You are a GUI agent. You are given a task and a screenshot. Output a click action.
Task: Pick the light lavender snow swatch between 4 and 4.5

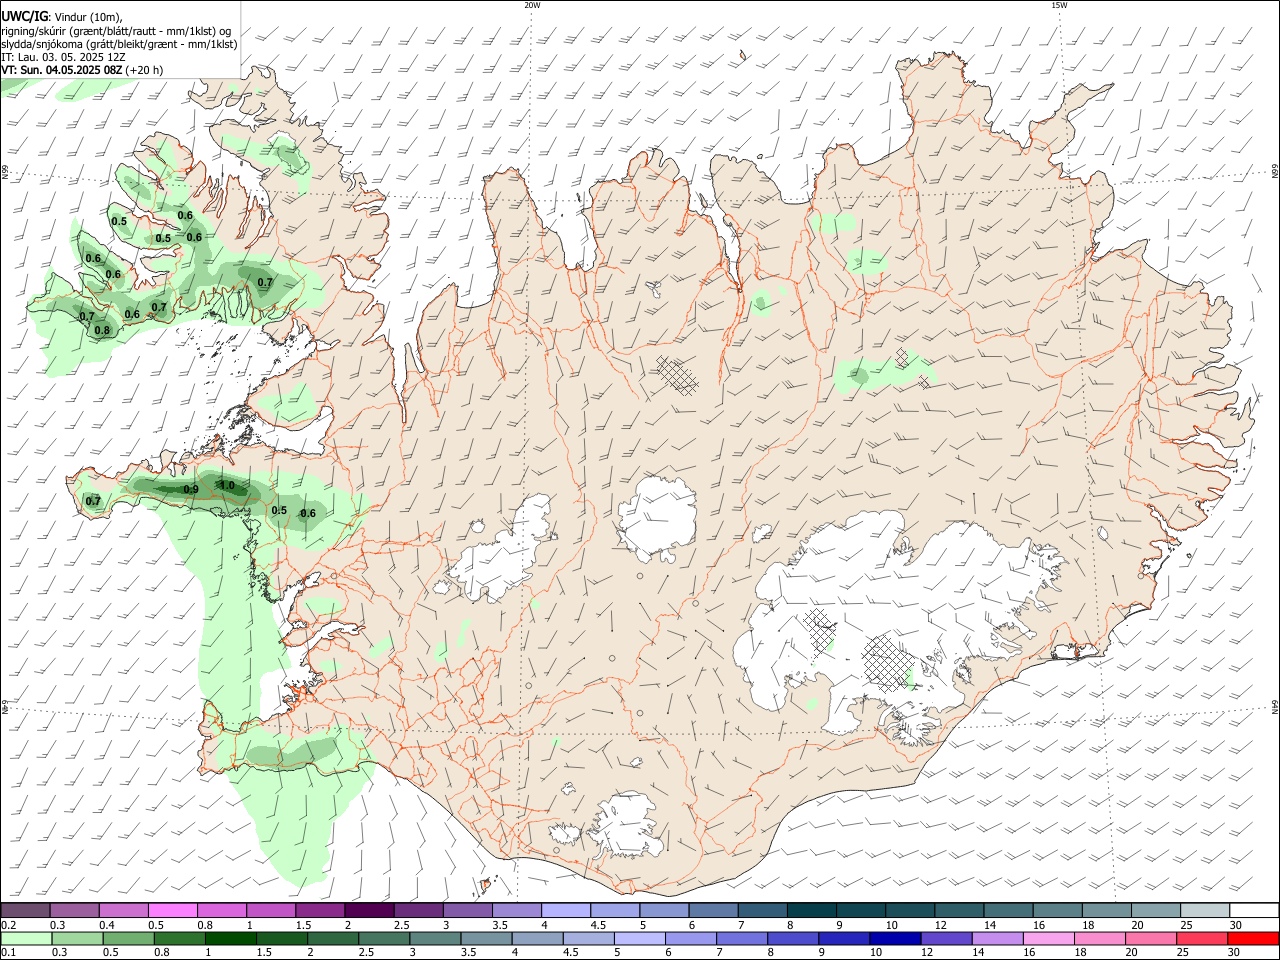[x=566, y=910]
